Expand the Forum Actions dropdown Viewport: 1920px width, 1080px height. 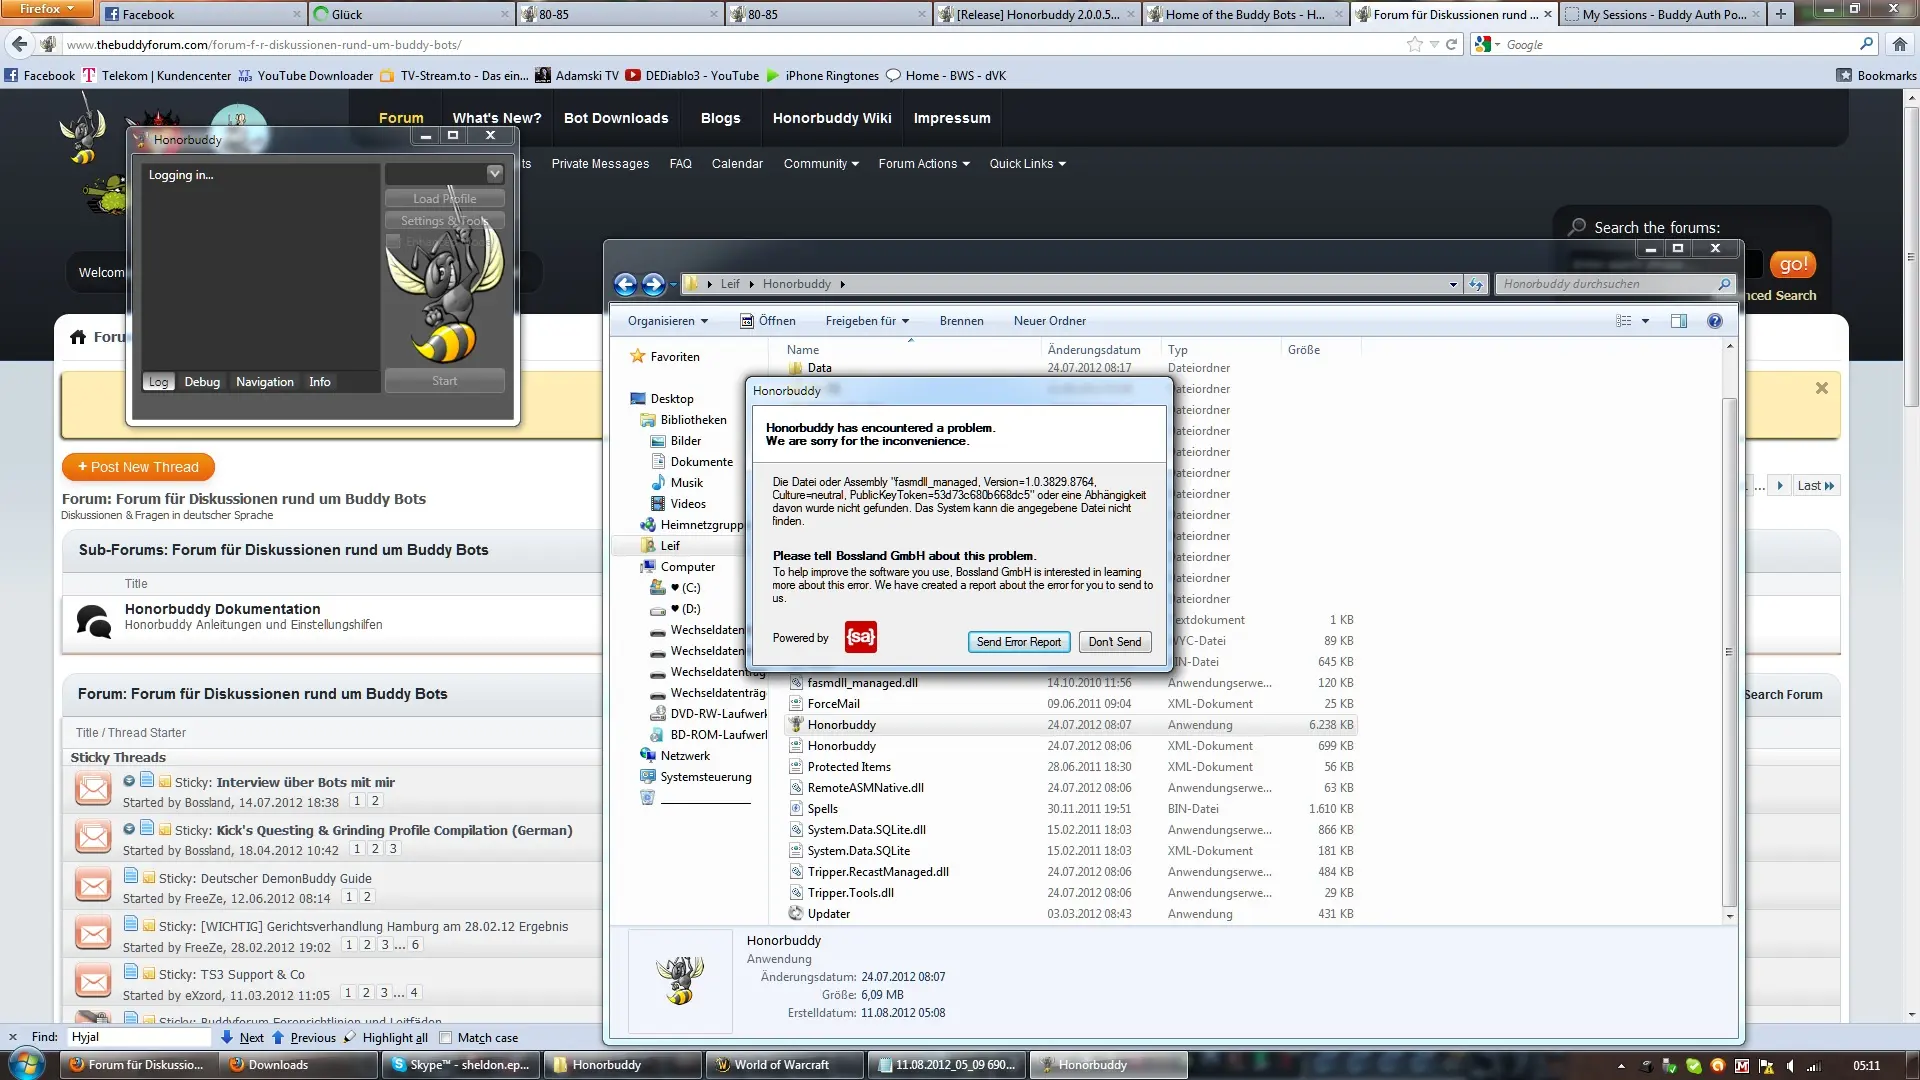click(x=924, y=164)
